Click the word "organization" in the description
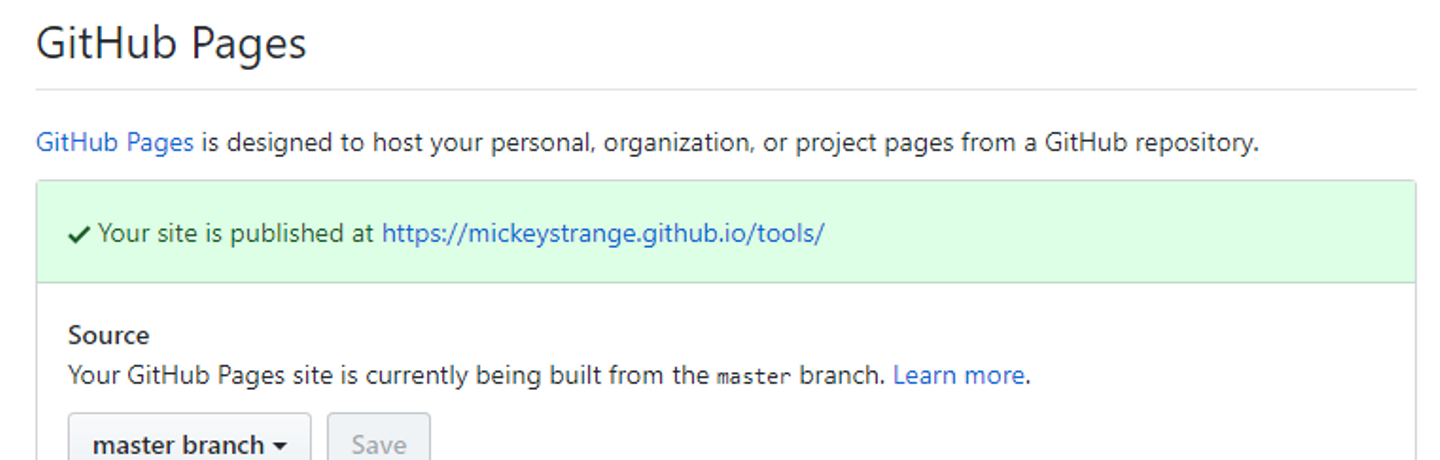Image resolution: width=1440 pixels, height=460 pixels. pos(677,143)
